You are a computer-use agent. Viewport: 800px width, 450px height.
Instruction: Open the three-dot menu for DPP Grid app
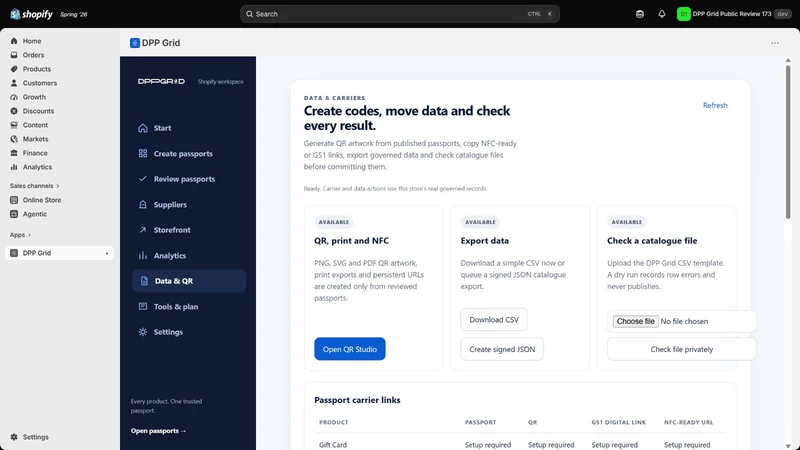774,43
